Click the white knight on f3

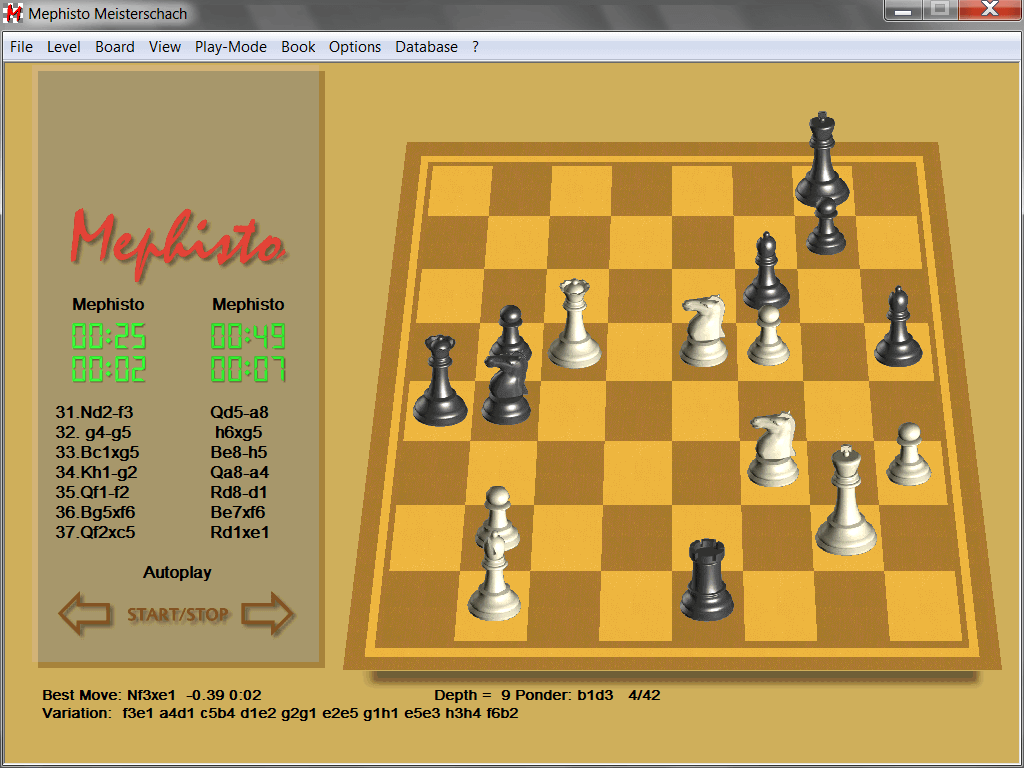(773, 449)
